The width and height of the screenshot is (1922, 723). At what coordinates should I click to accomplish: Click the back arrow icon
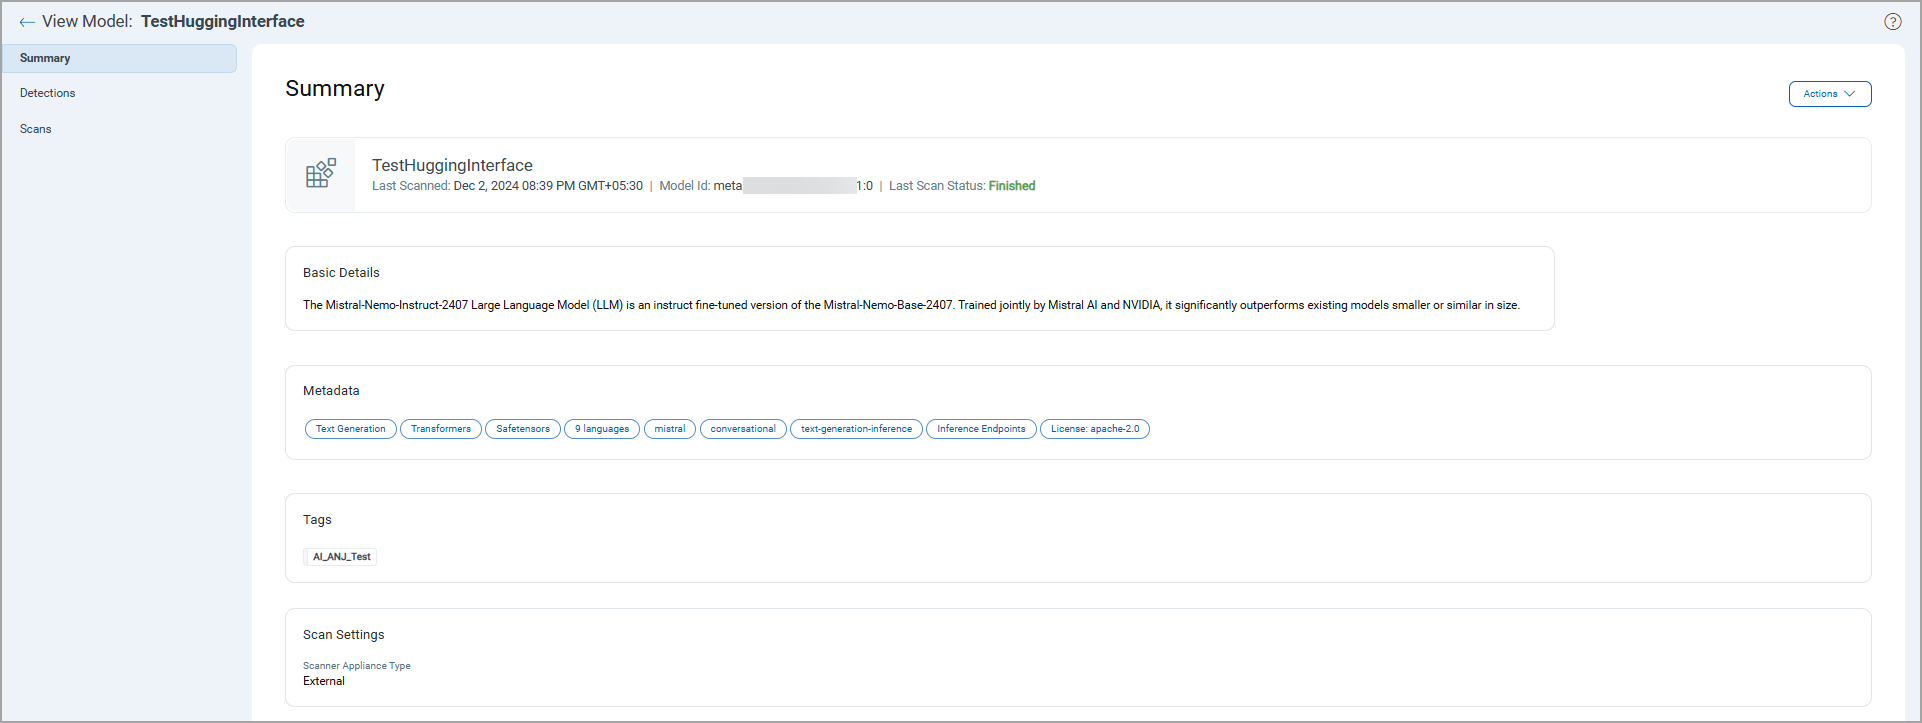(x=27, y=22)
